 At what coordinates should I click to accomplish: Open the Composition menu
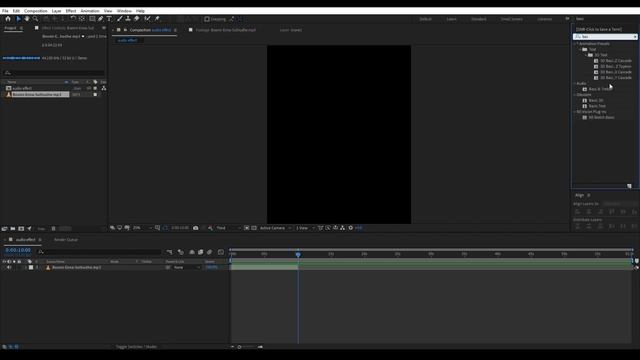36,11
